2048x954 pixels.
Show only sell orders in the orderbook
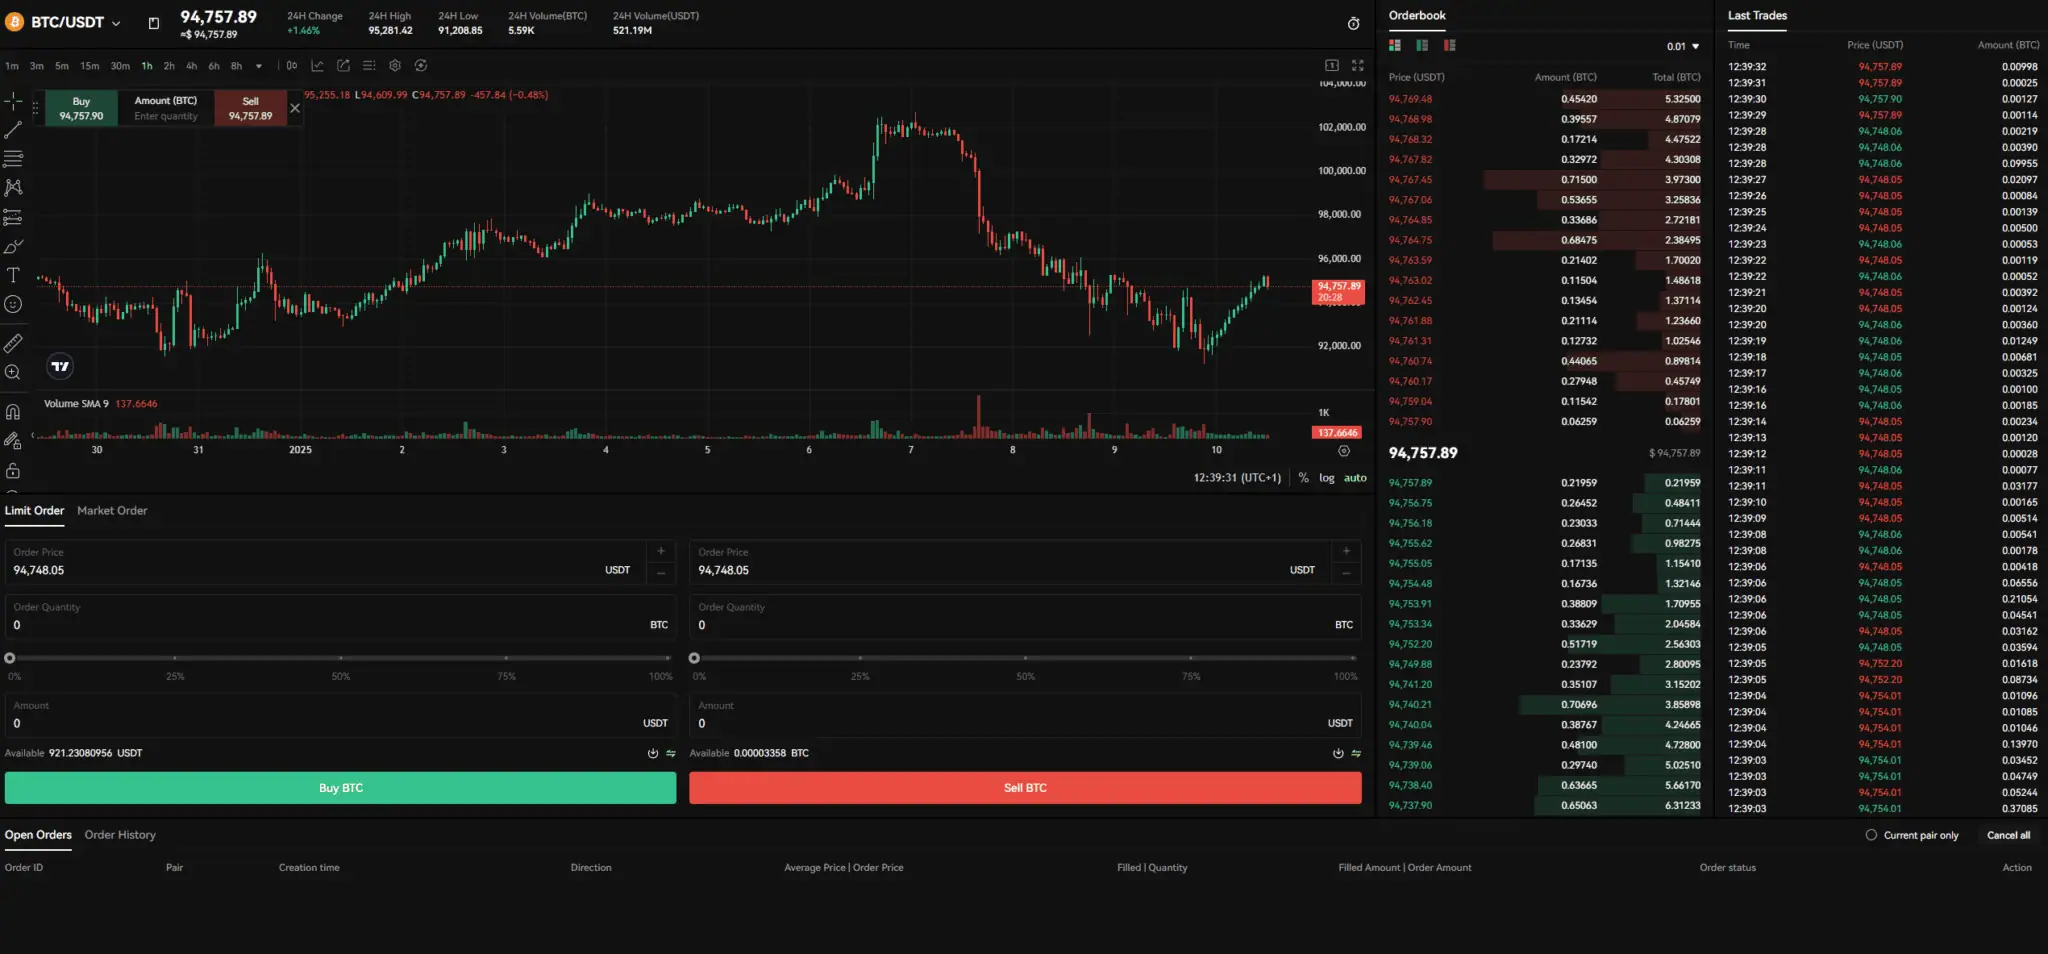point(1449,45)
